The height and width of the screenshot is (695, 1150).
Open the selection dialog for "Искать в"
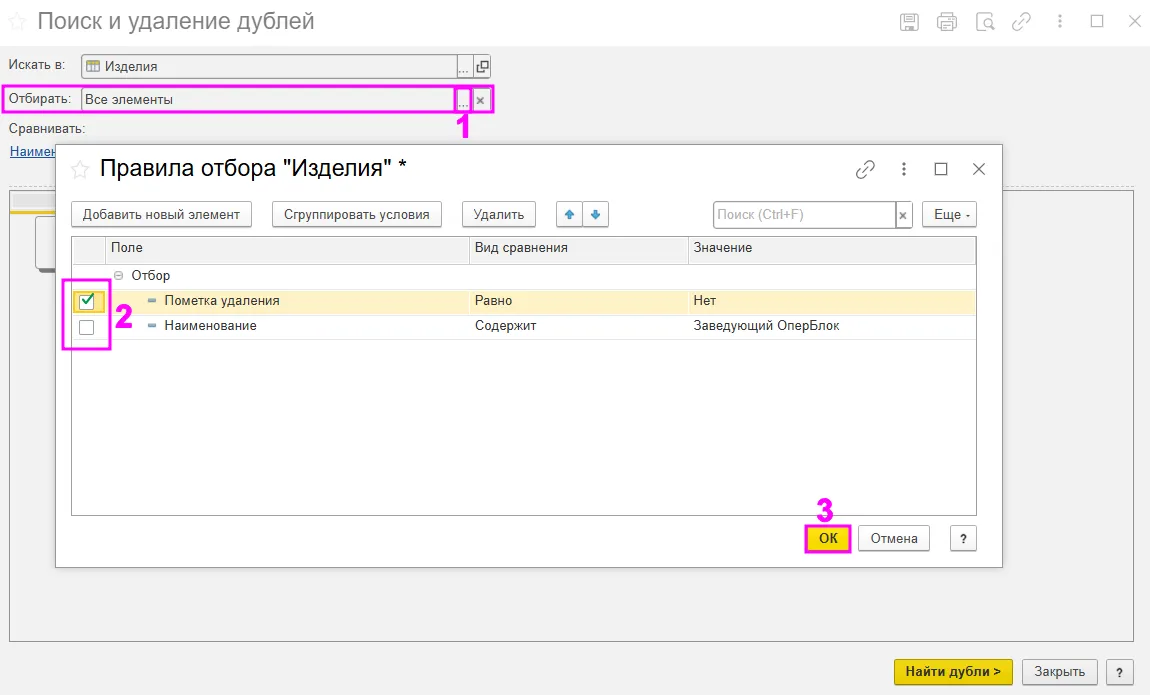point(464,67)
